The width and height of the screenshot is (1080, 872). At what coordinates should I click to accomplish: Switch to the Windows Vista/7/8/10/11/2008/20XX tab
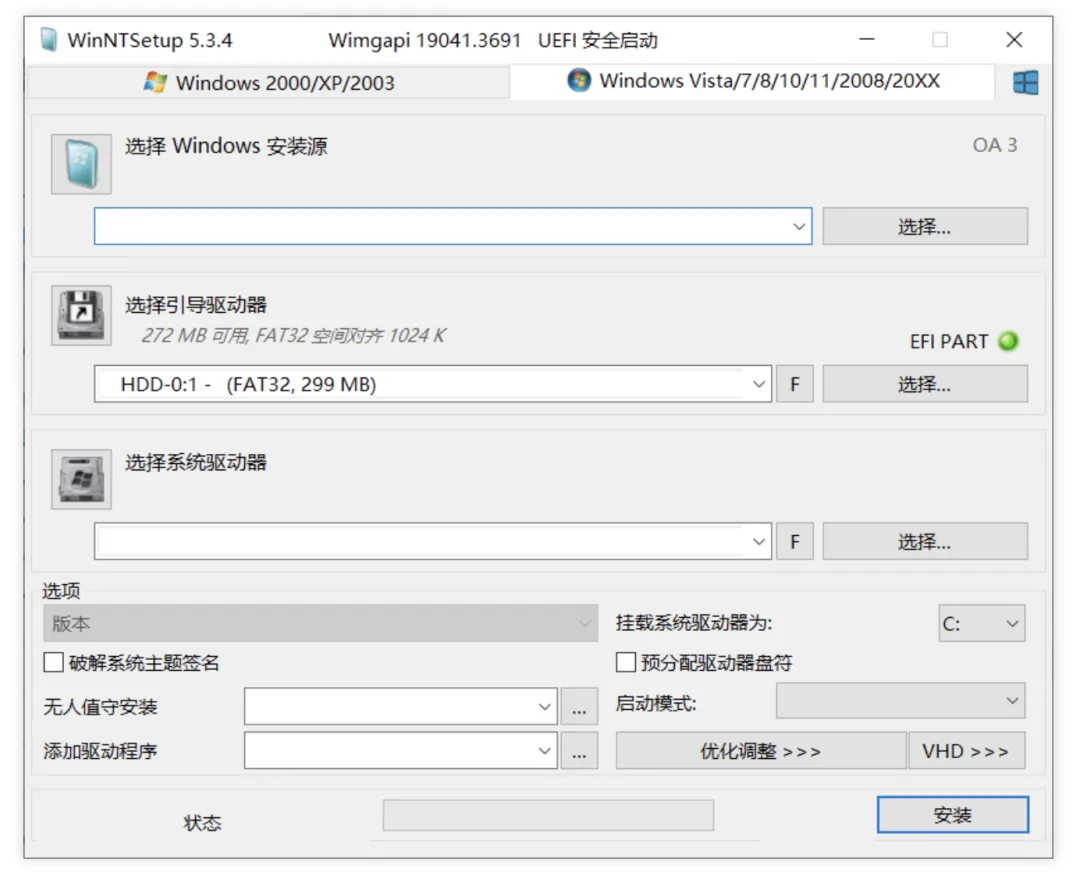pos(752,81)
